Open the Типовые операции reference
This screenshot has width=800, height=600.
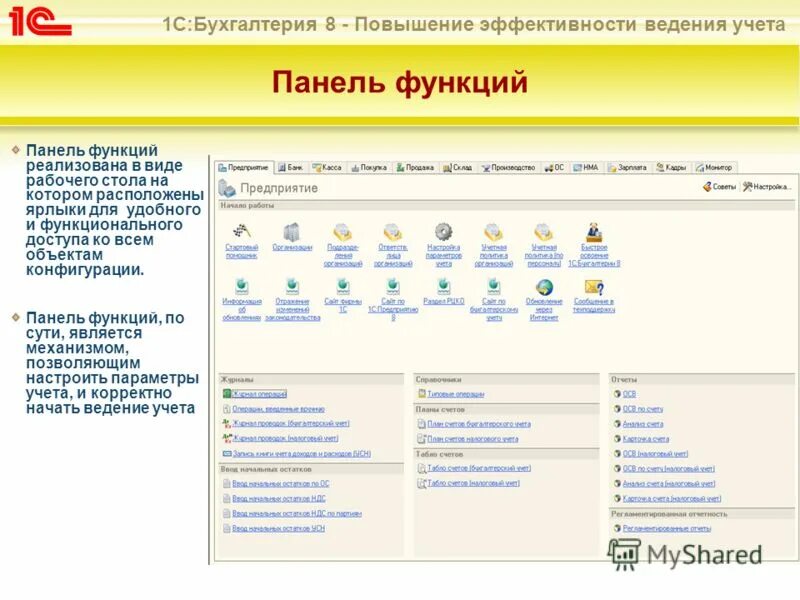pyautogui.click(x=458, y=392)
